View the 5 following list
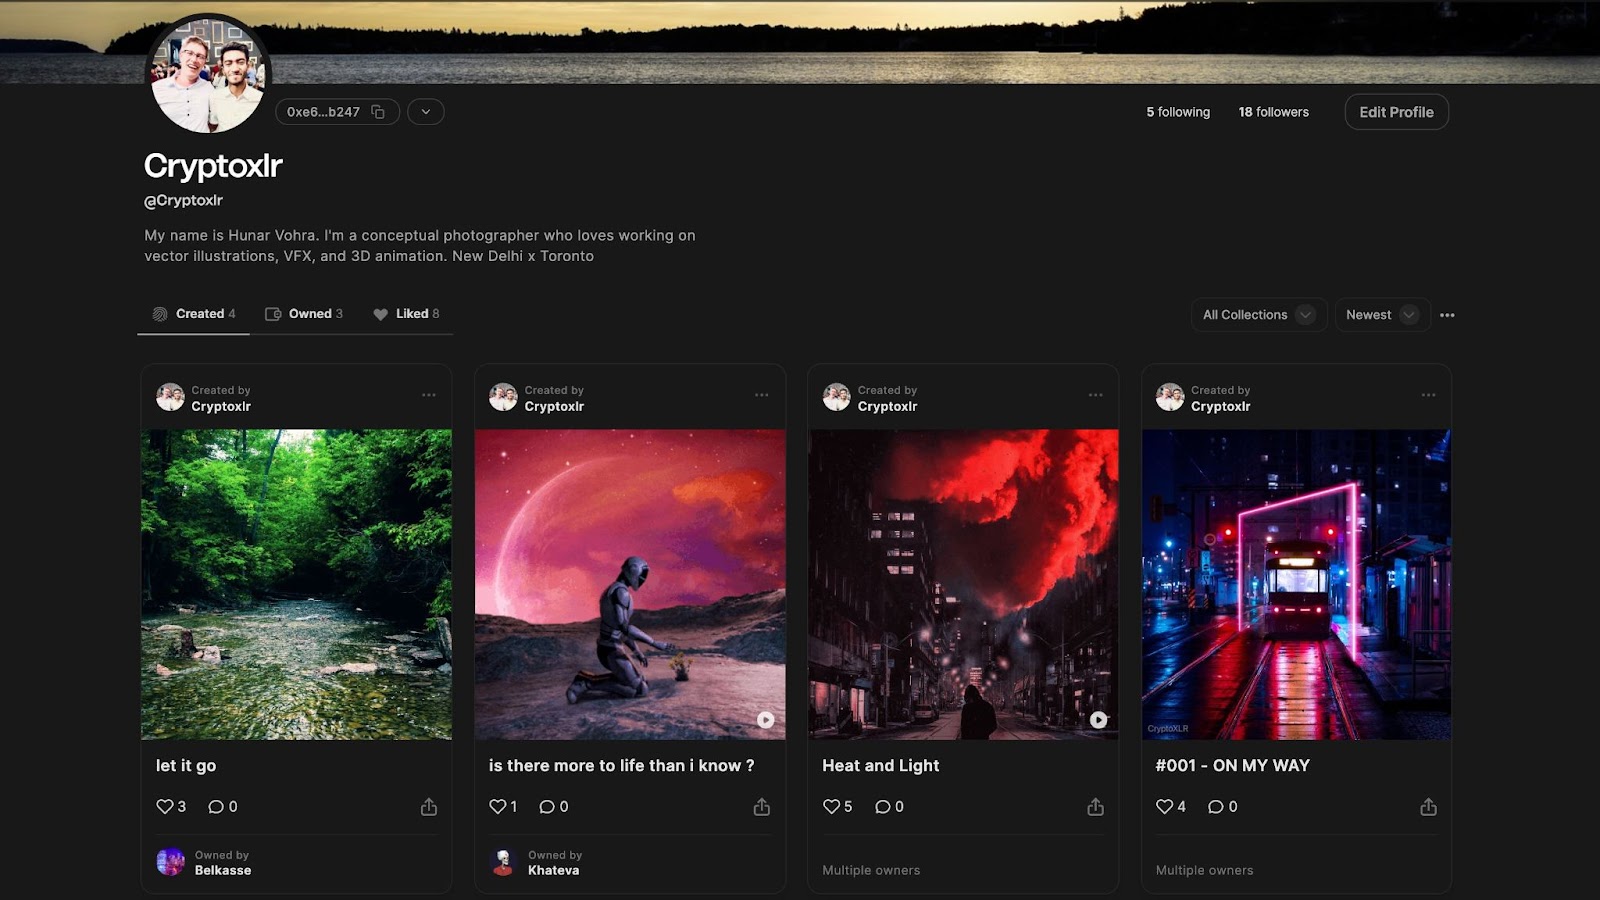This screenshot has width=1600, height=900. (x=1178, y=112)
